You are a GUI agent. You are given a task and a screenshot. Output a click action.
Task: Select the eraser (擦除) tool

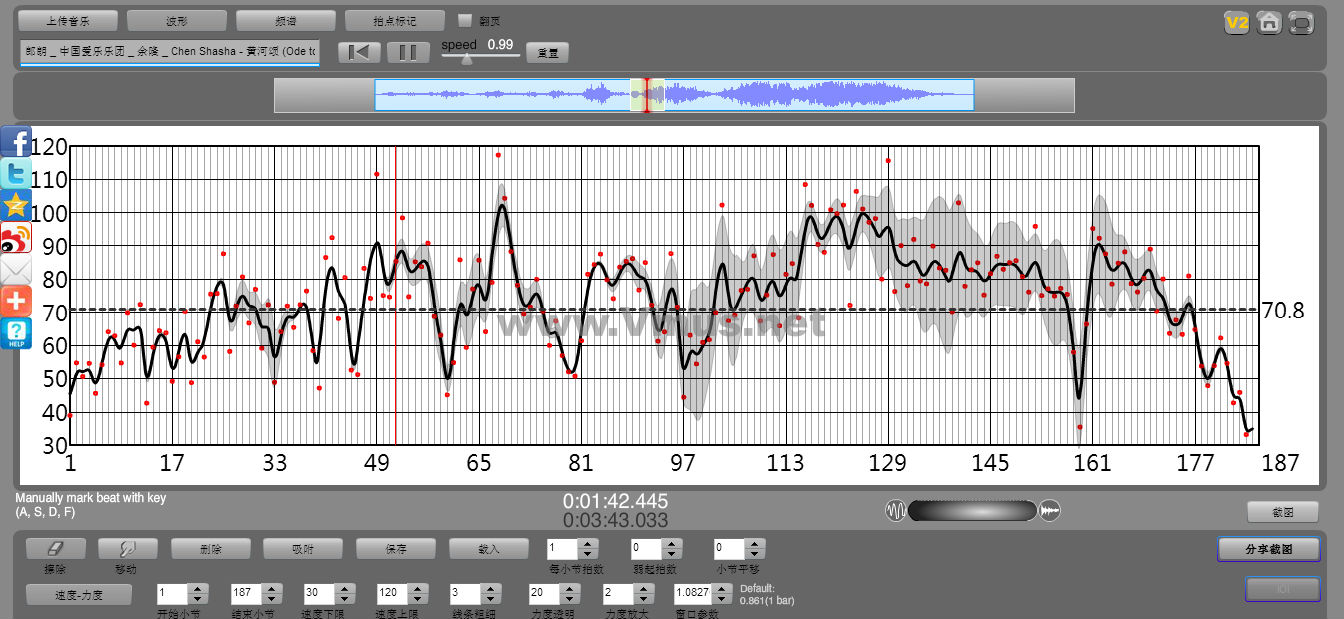[x=55, y=549]
